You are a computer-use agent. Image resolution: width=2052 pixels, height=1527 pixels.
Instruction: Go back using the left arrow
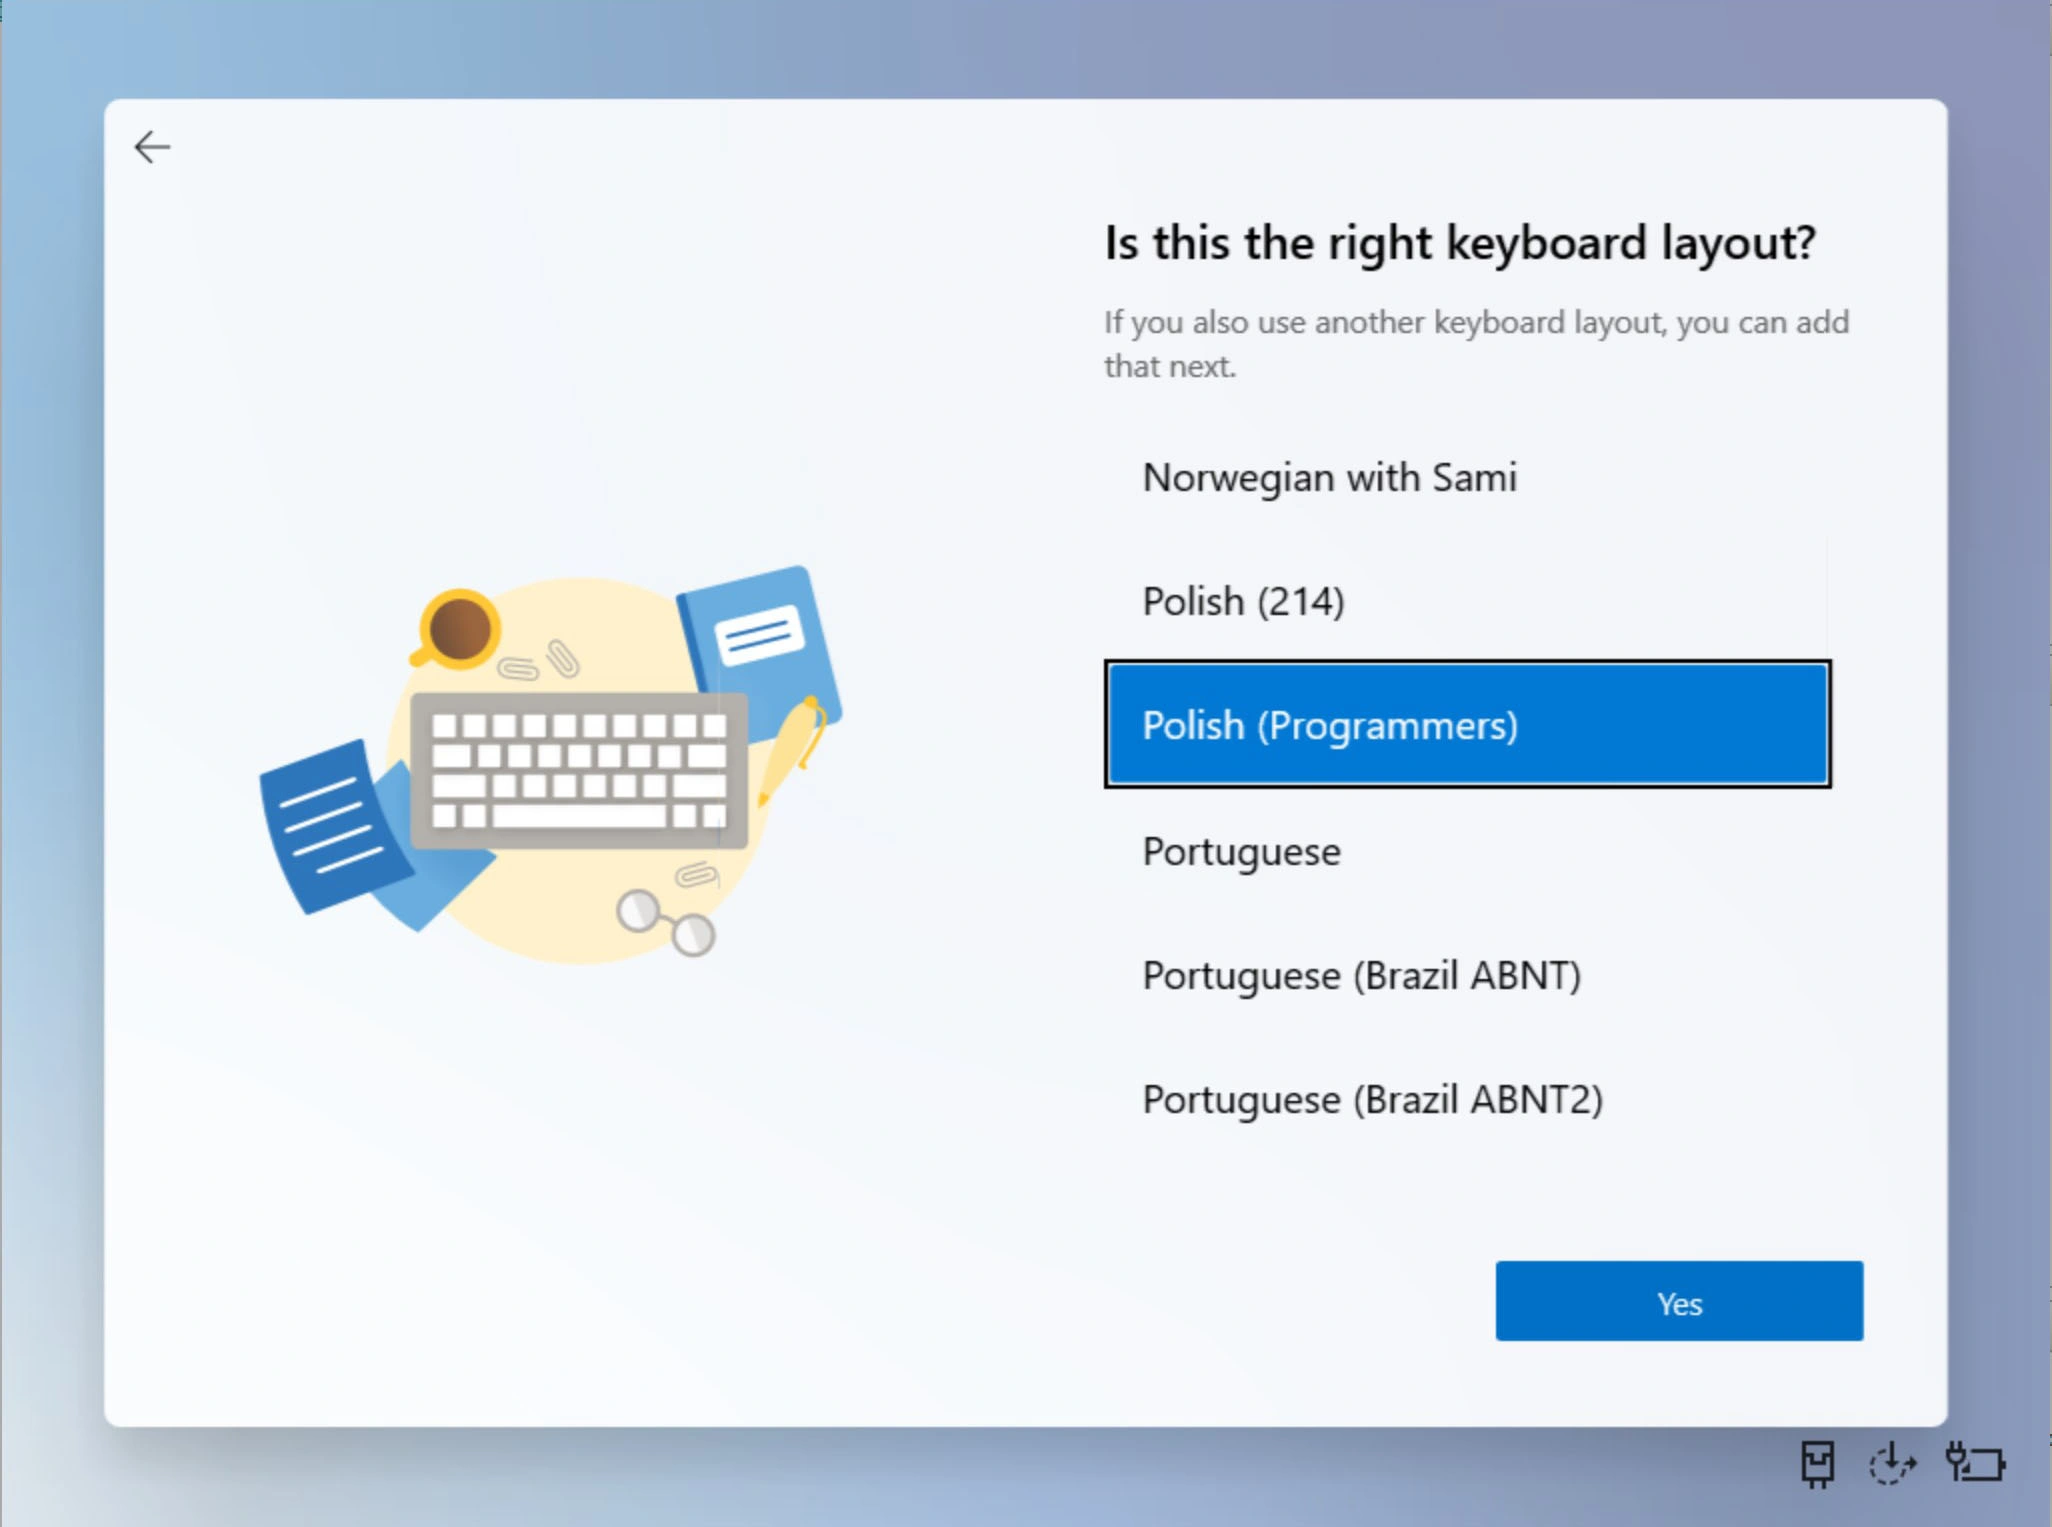[x=152, y=147]
